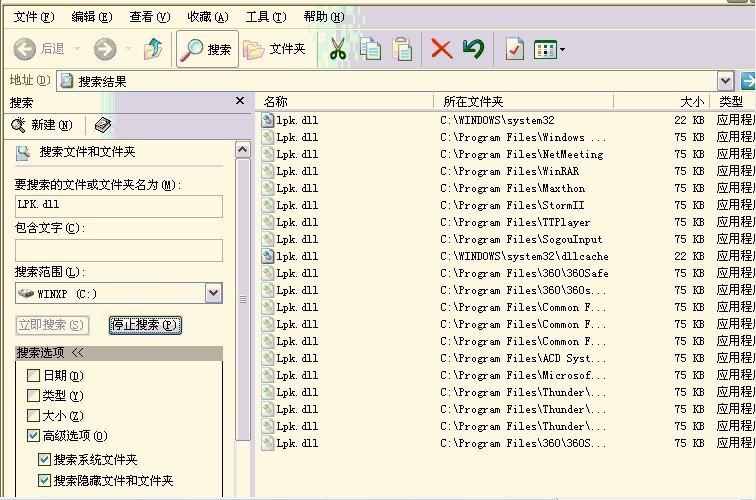756x500 pixels.
Task: Click the green Undo arrow icon
Action: (473, 49)
